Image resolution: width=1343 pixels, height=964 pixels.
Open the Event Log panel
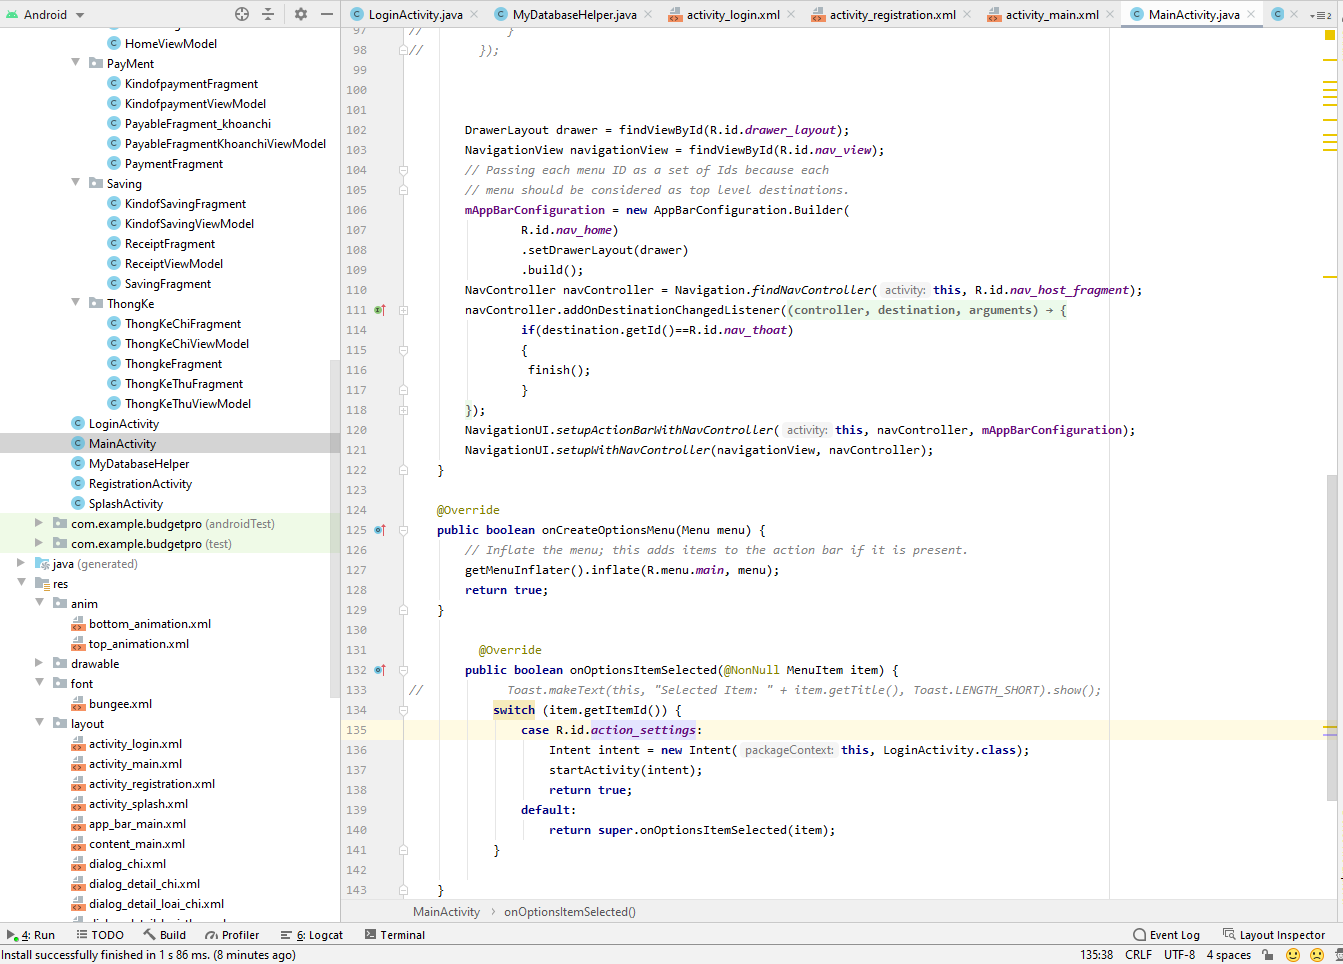click(1166, 935)
